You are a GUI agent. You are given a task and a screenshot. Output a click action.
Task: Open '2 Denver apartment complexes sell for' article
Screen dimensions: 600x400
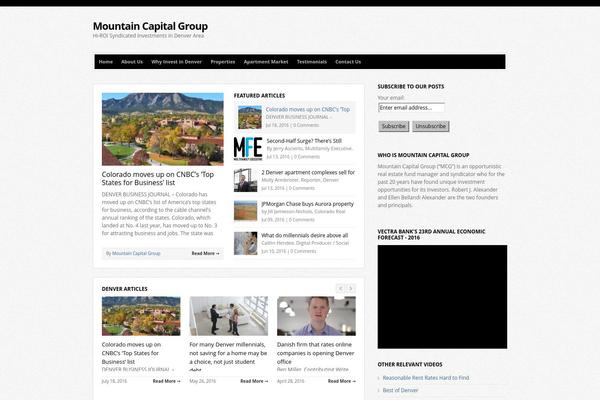308,173
